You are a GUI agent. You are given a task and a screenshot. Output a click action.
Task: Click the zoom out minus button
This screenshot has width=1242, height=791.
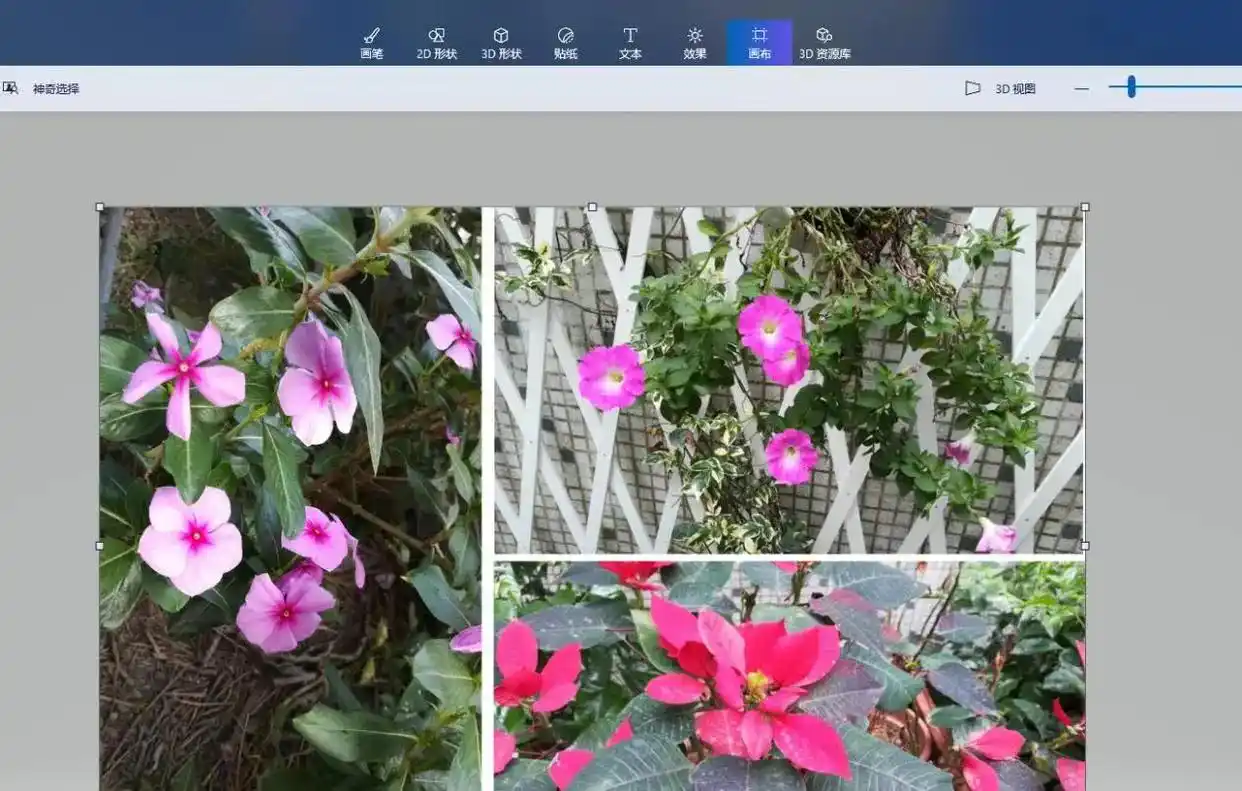coord(1081,89)
